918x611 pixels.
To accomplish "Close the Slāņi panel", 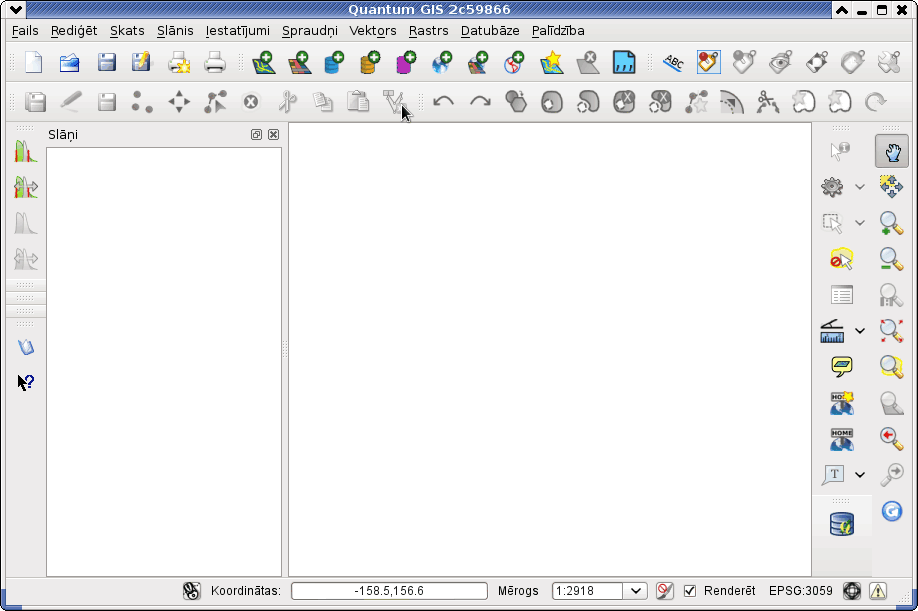I will tap(273, 135).
